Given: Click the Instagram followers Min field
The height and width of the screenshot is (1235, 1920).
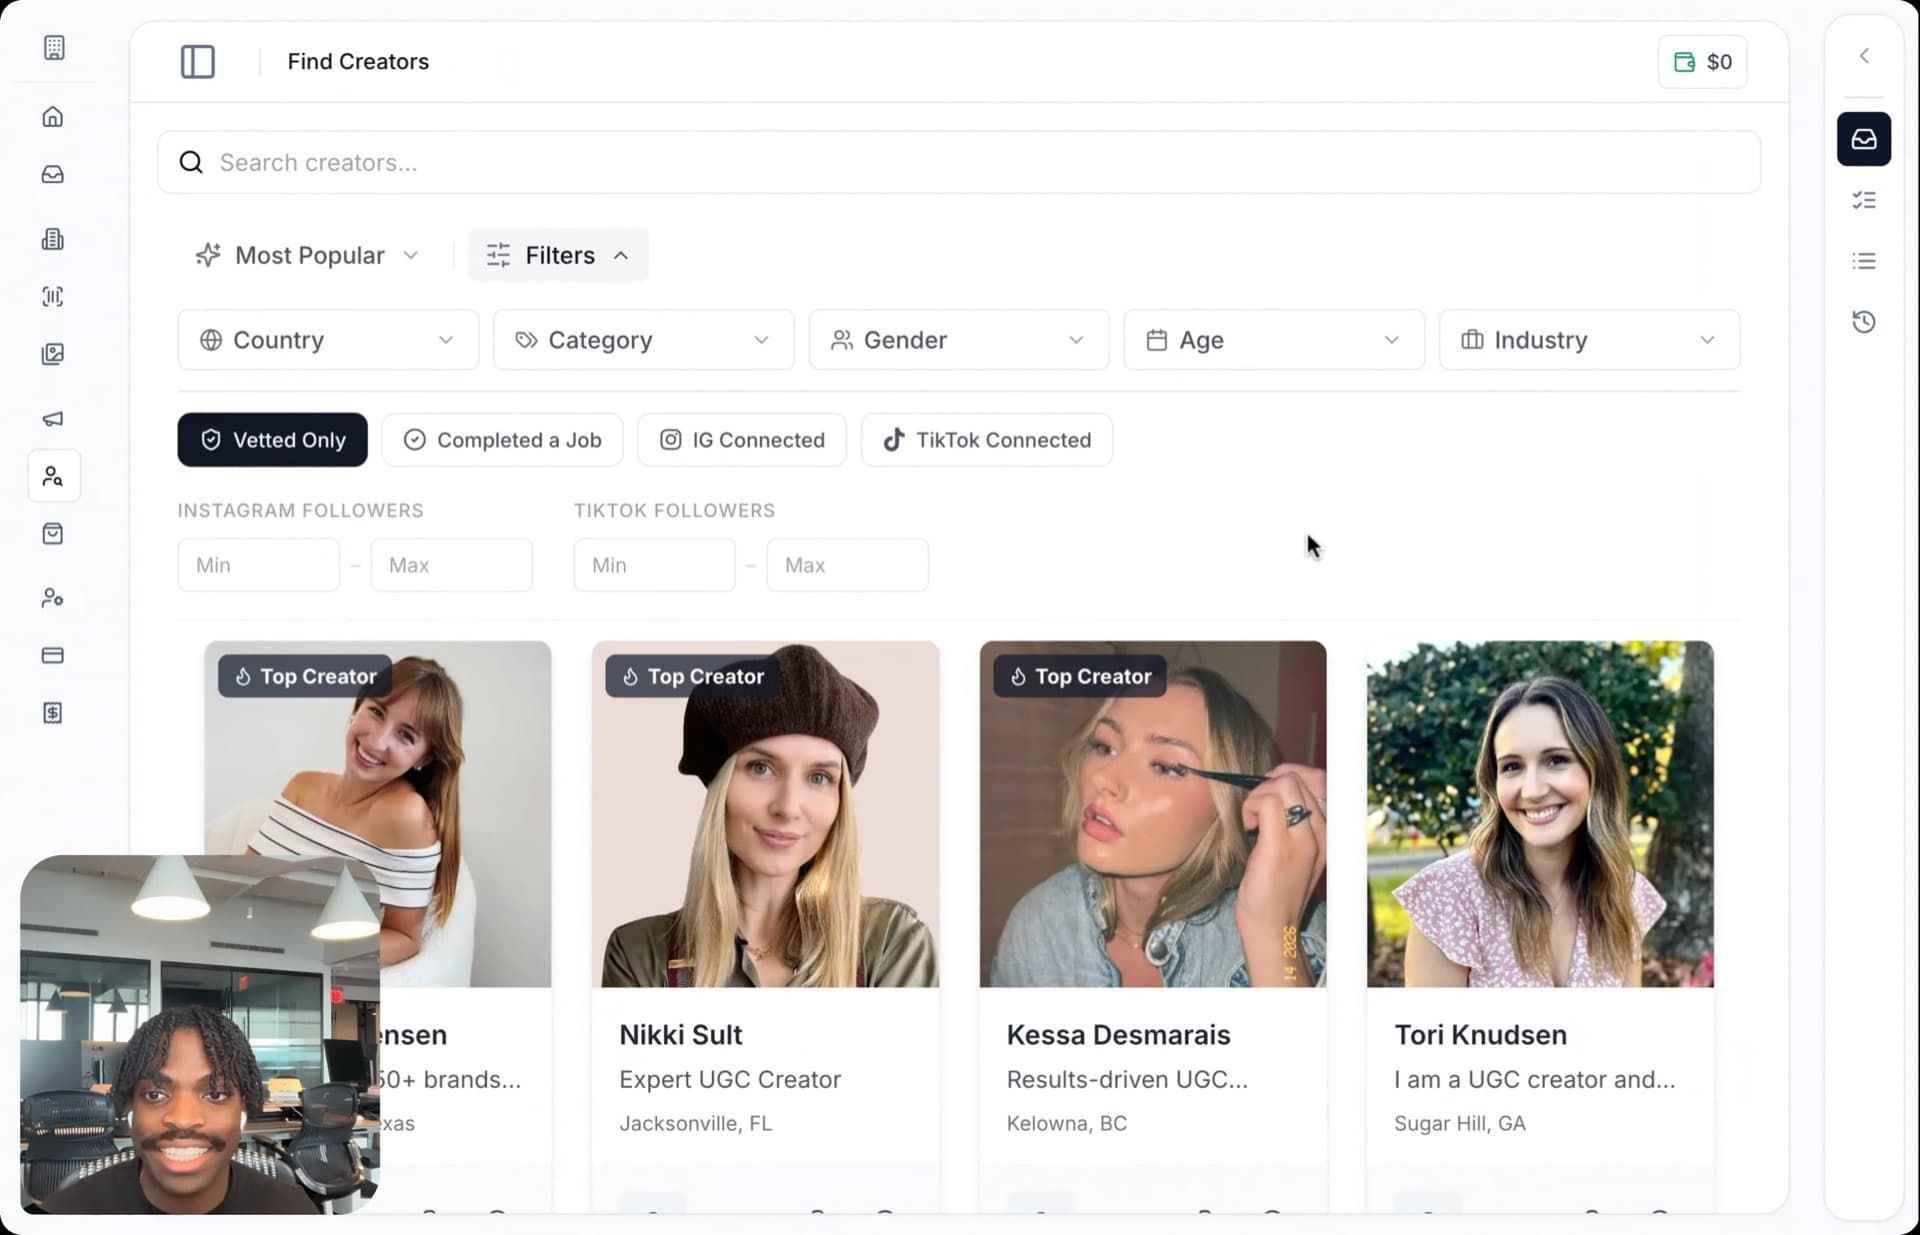Looking at the screenshot, I should pos(258,565).
